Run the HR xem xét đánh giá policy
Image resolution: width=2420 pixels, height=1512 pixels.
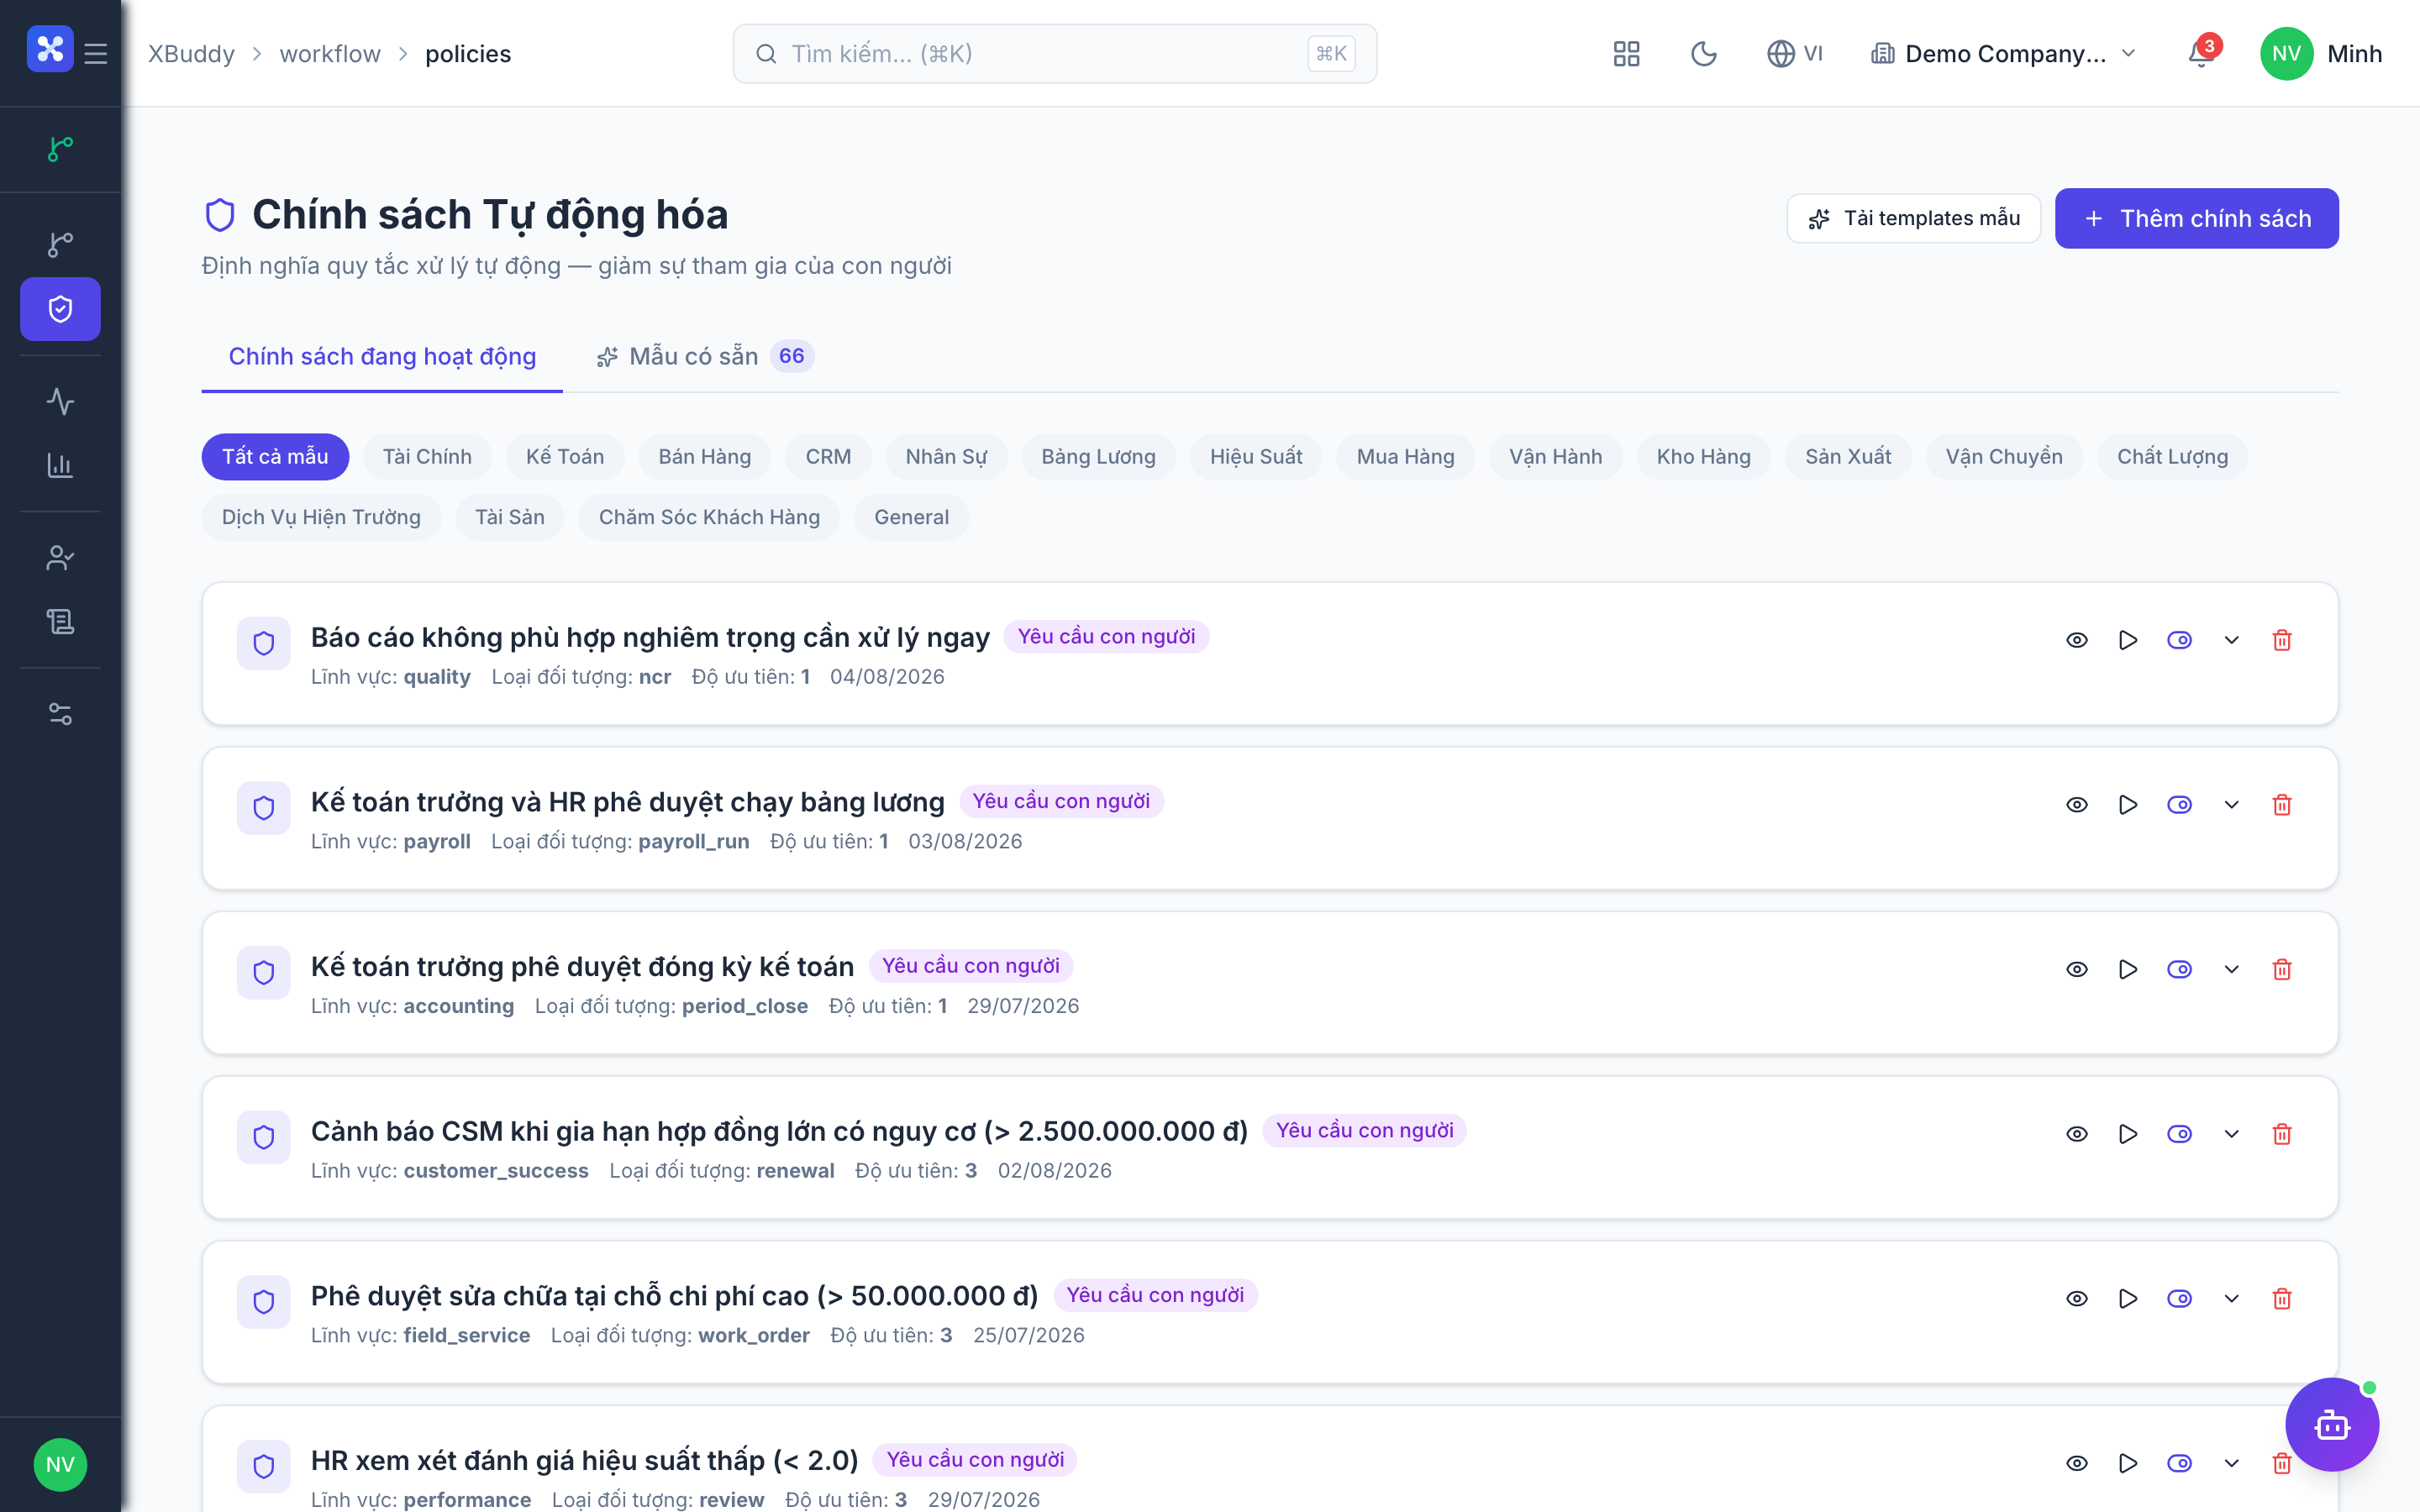[x=2128, y=1463]
